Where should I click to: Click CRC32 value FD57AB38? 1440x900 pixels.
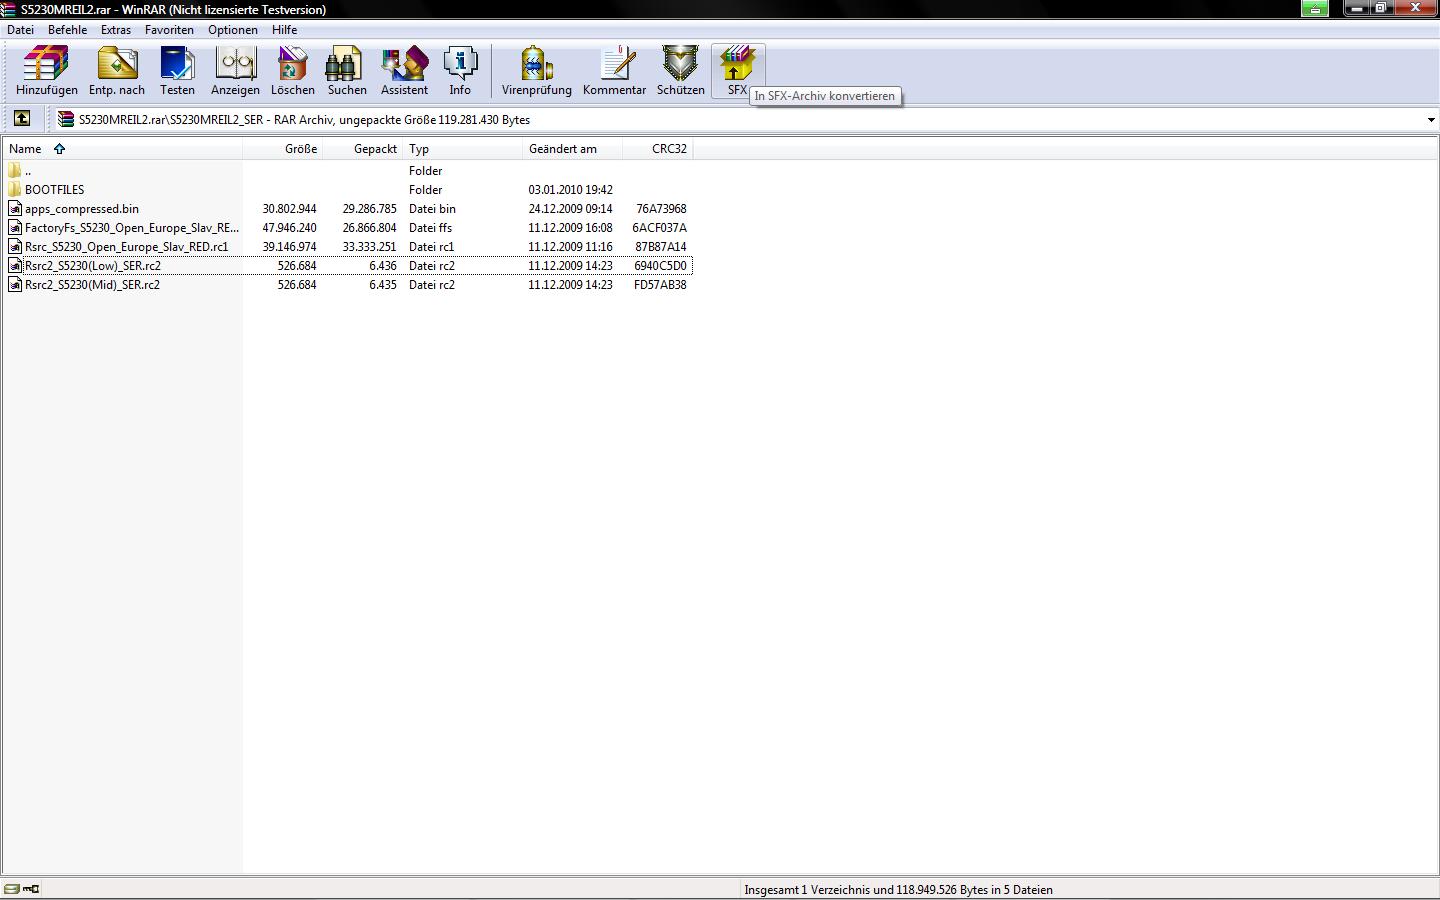660,285
